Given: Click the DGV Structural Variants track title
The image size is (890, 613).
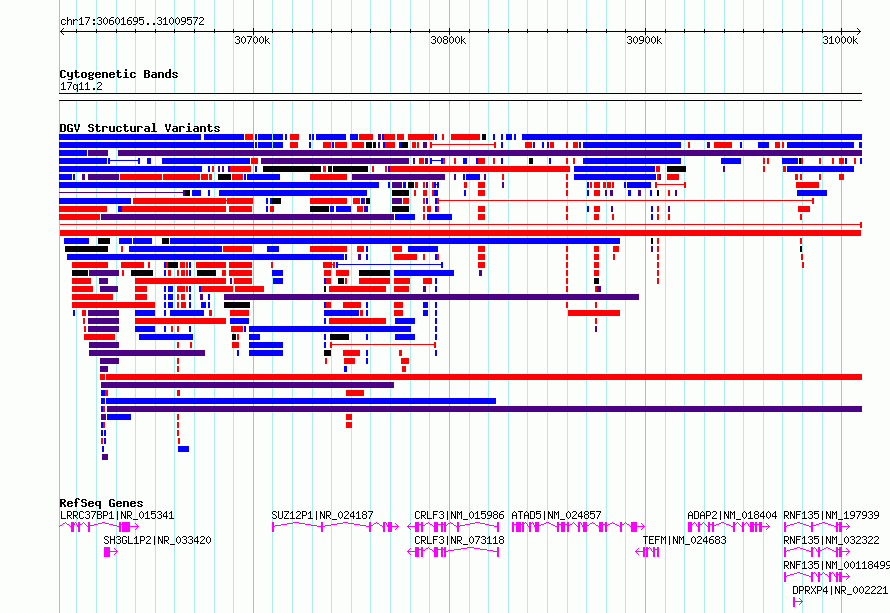Looking at the screenshot, I should point(140,128).
